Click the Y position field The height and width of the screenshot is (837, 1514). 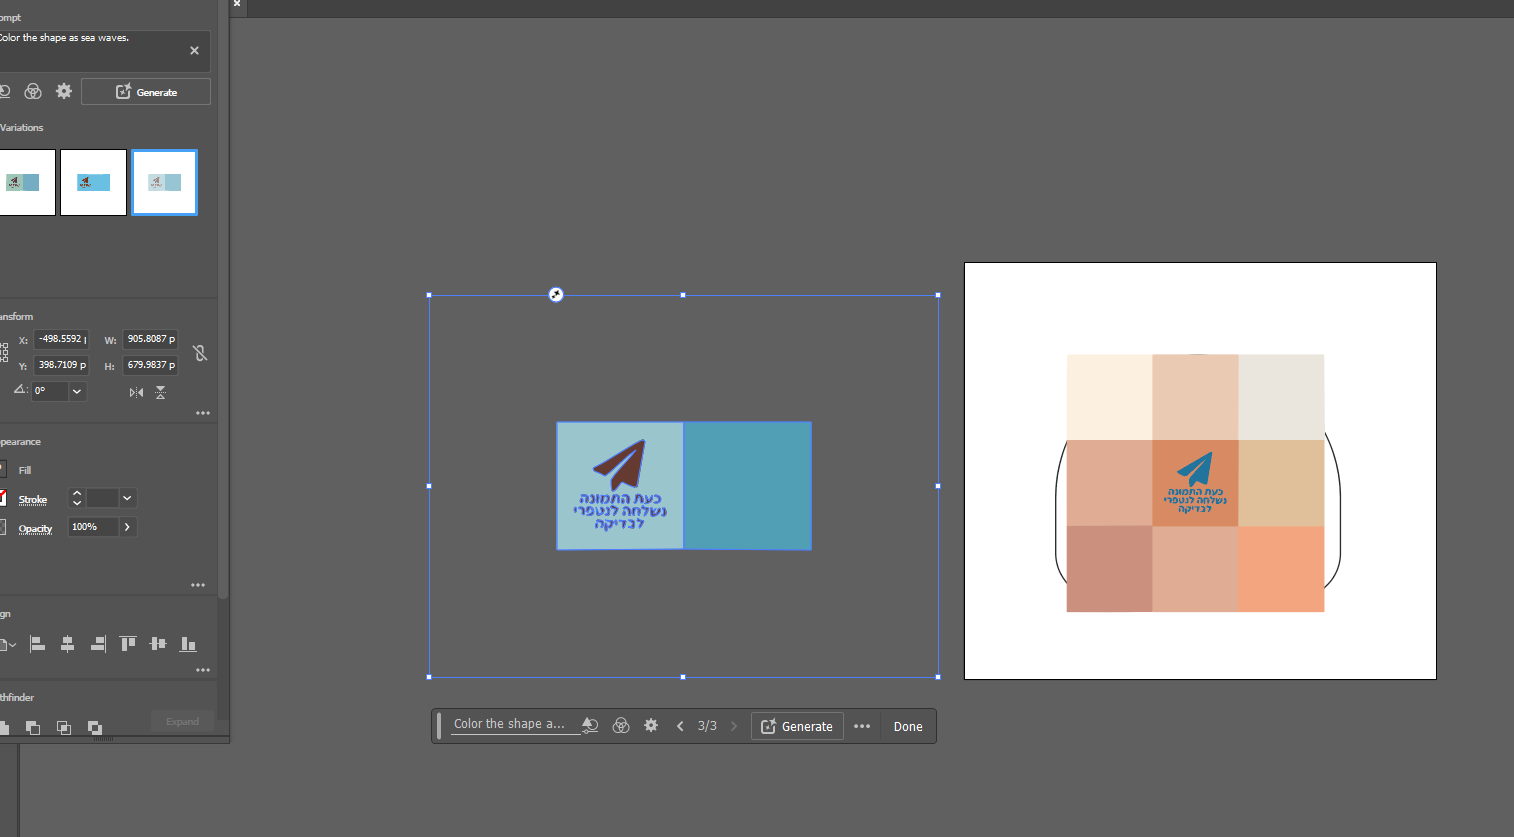pos(61,365)
